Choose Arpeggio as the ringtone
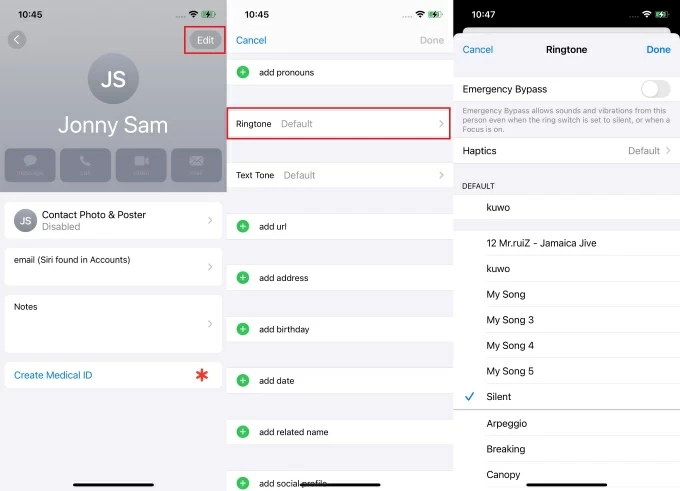Screen dimensions: 680x491 tap(507, 423)
